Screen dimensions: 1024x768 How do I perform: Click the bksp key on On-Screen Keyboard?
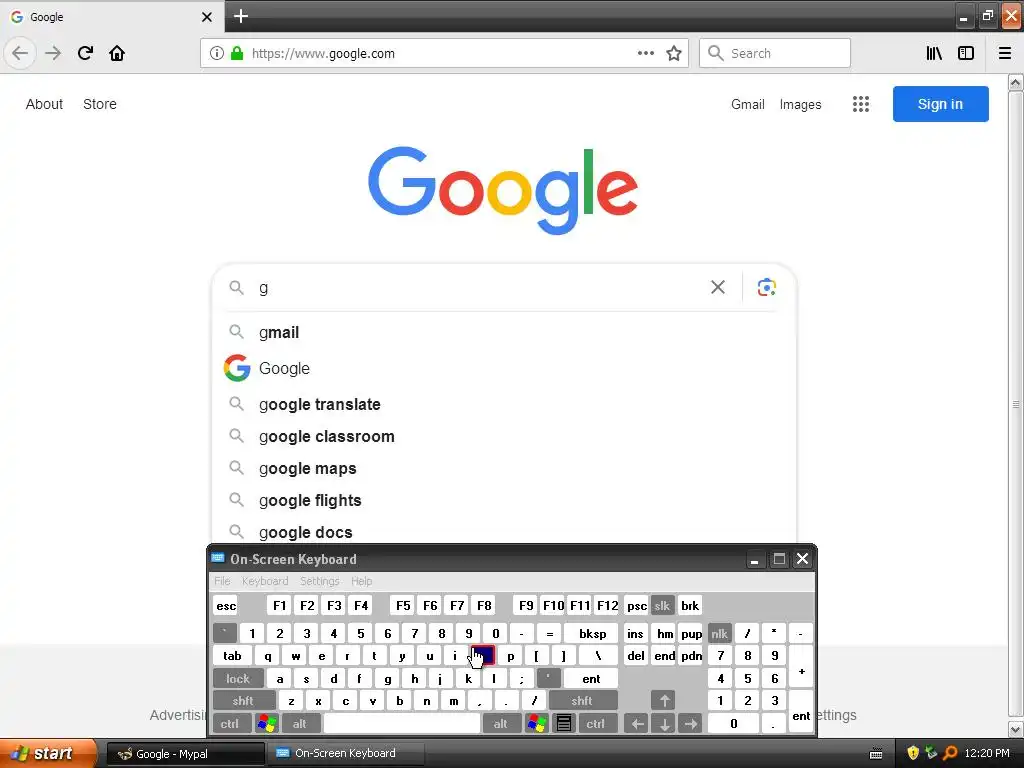pos(592,633)
